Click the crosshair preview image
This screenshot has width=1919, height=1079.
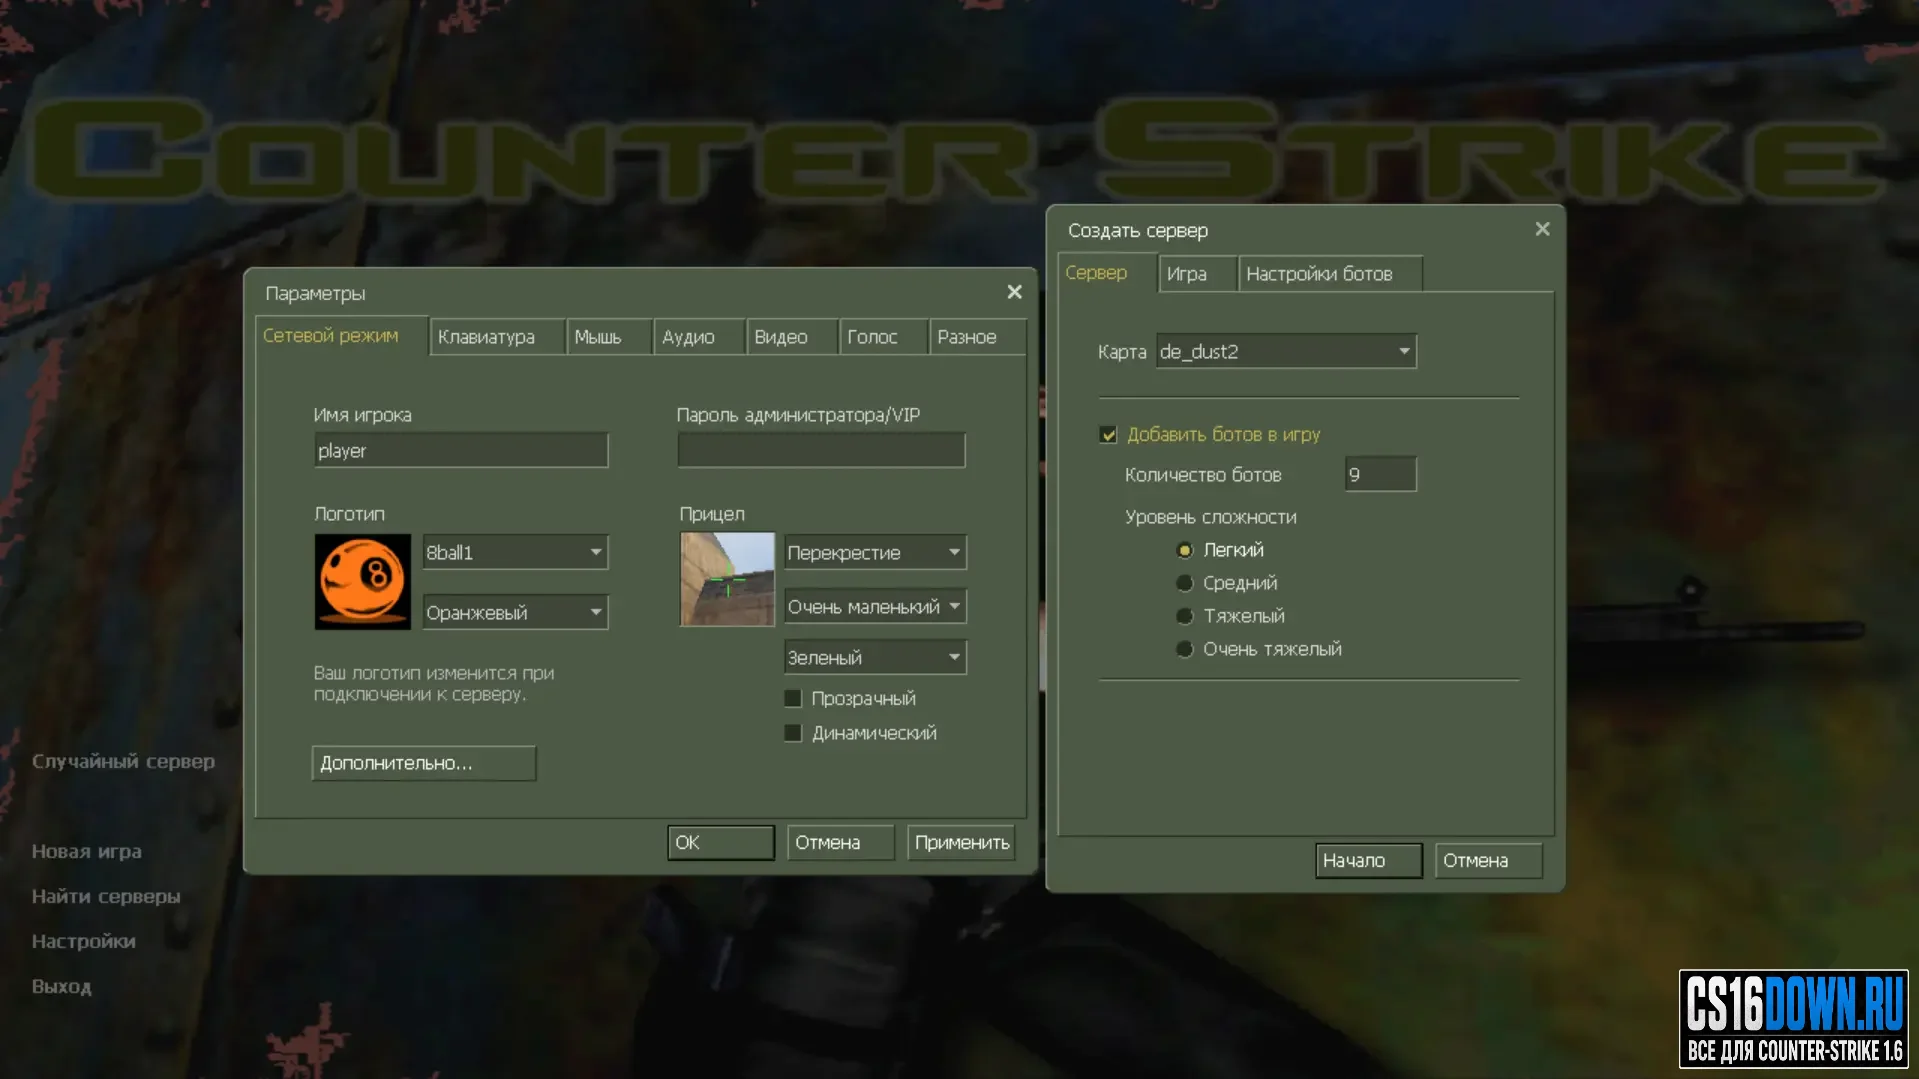pyautogui.click(x=727, y=579)
